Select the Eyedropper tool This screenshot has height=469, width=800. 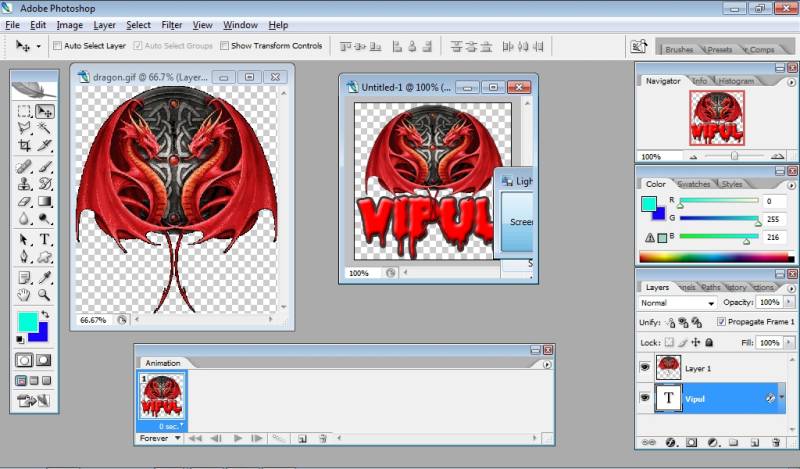tap(45, 278)
